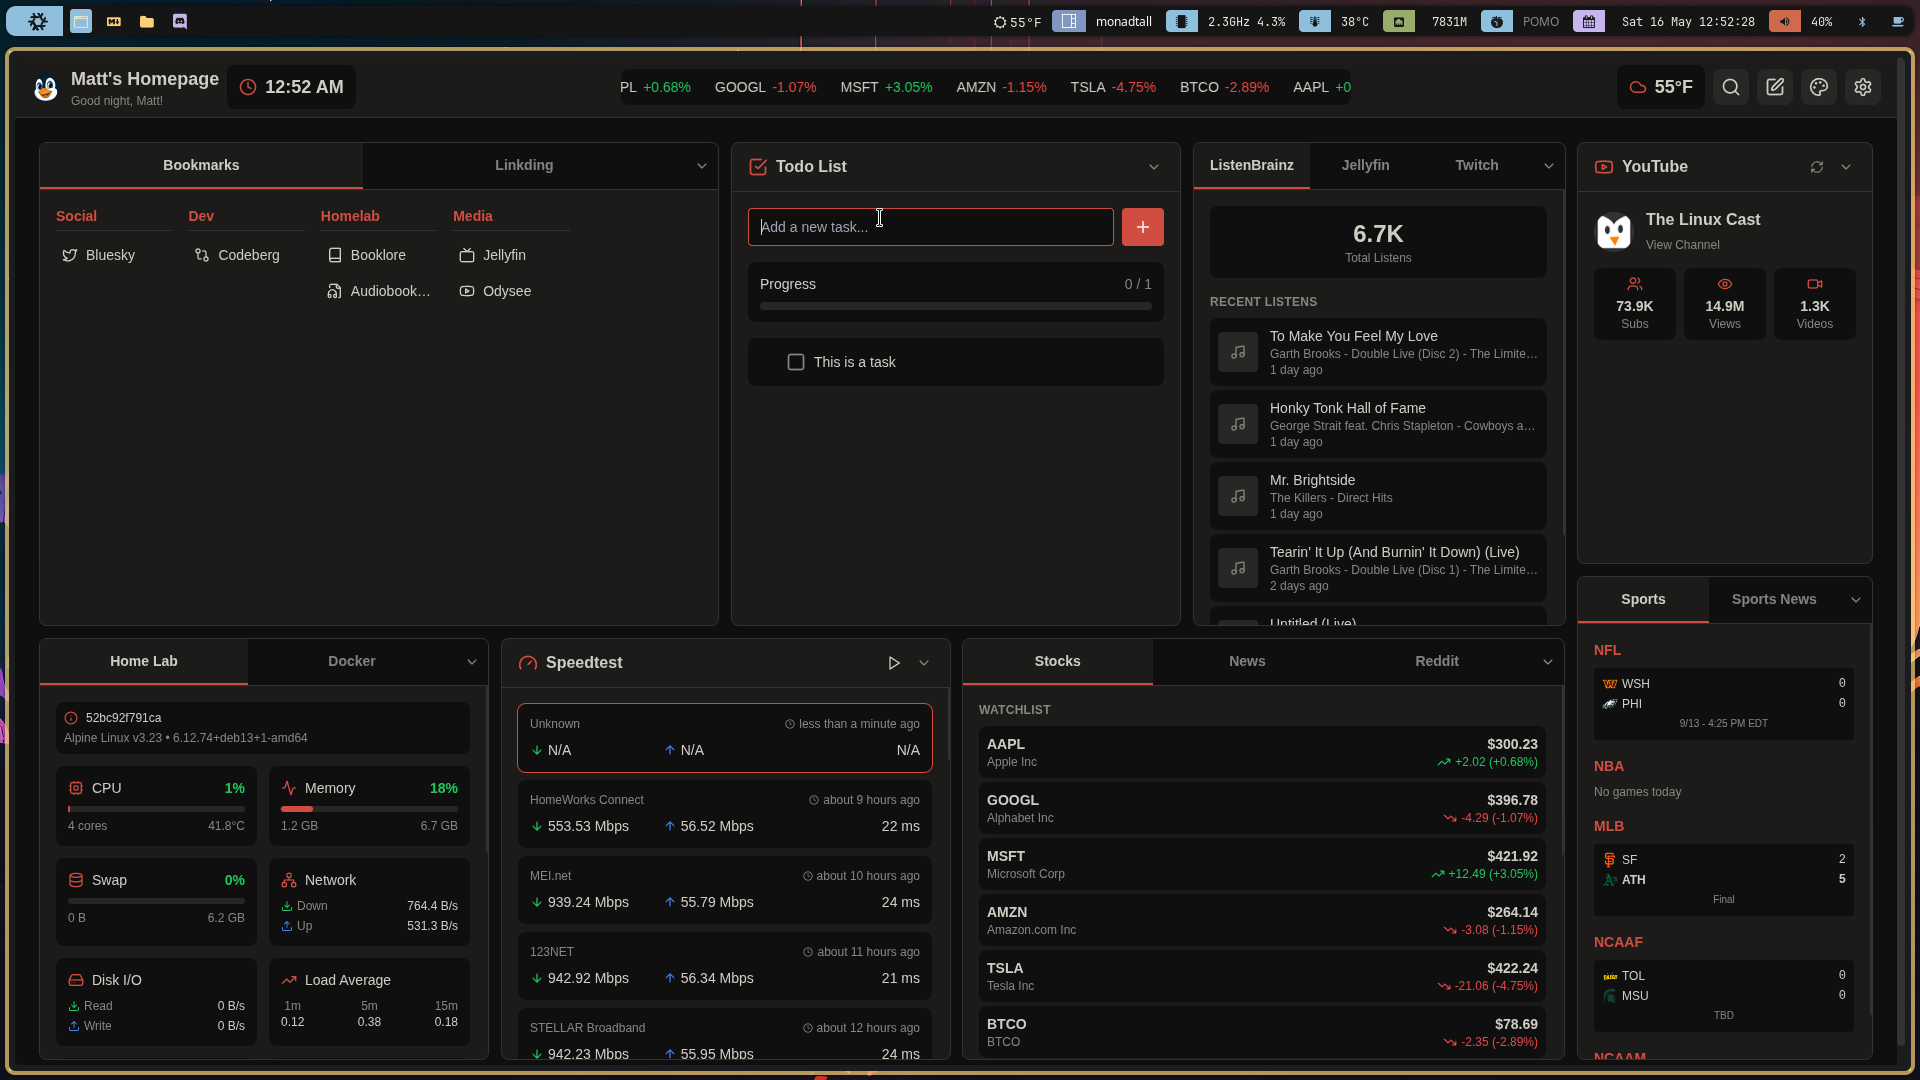Open the edit layout pencil icon

pyautogui.click(x=1775, y=88)
